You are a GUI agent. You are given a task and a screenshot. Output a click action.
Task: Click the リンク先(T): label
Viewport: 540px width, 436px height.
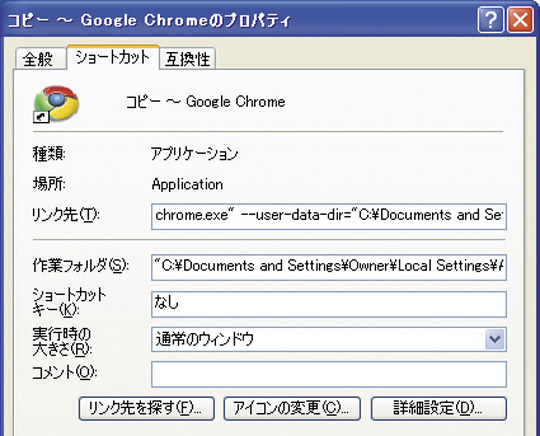(x=66, y=215)
